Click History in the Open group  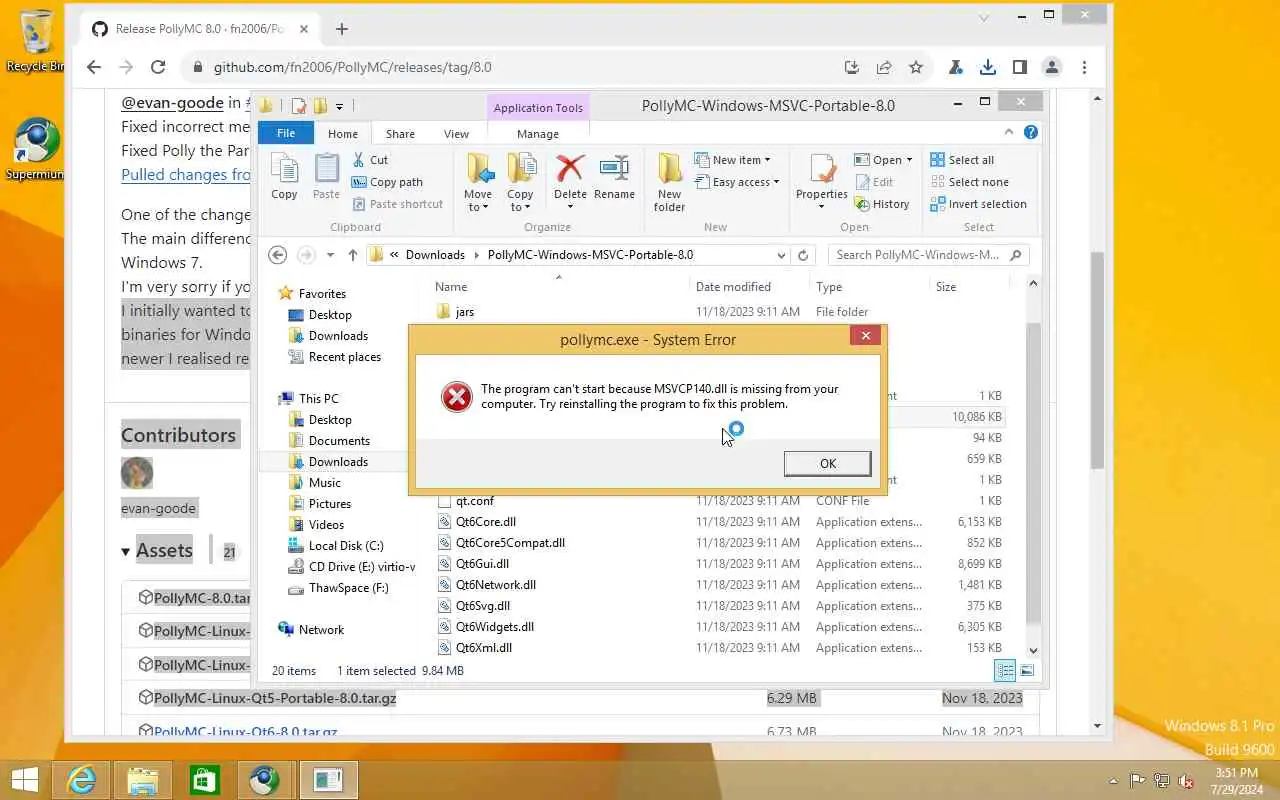coord(881,204)
